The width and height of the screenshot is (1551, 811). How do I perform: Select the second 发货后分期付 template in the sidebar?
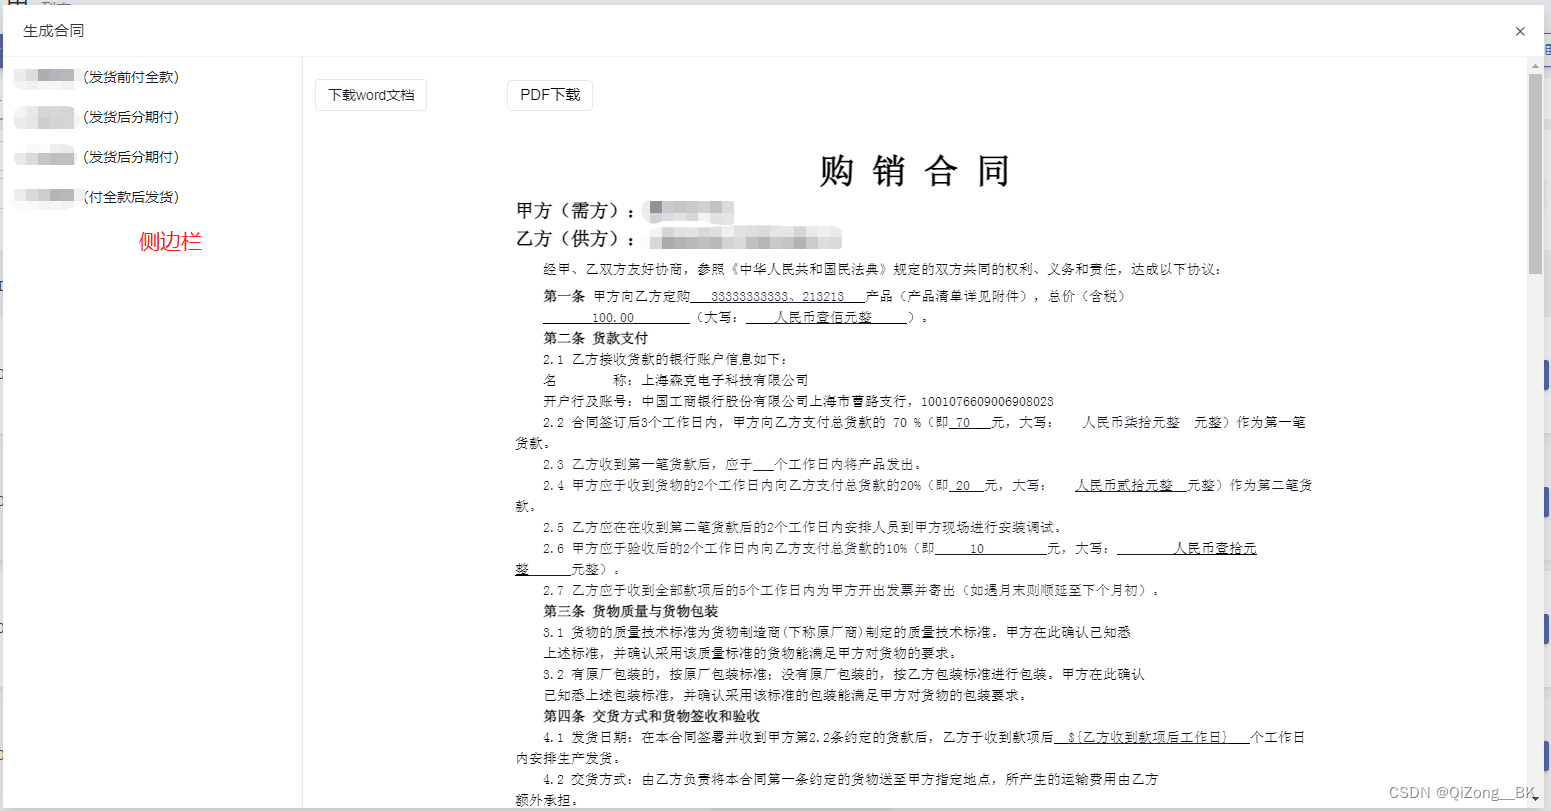coord(99,117)
